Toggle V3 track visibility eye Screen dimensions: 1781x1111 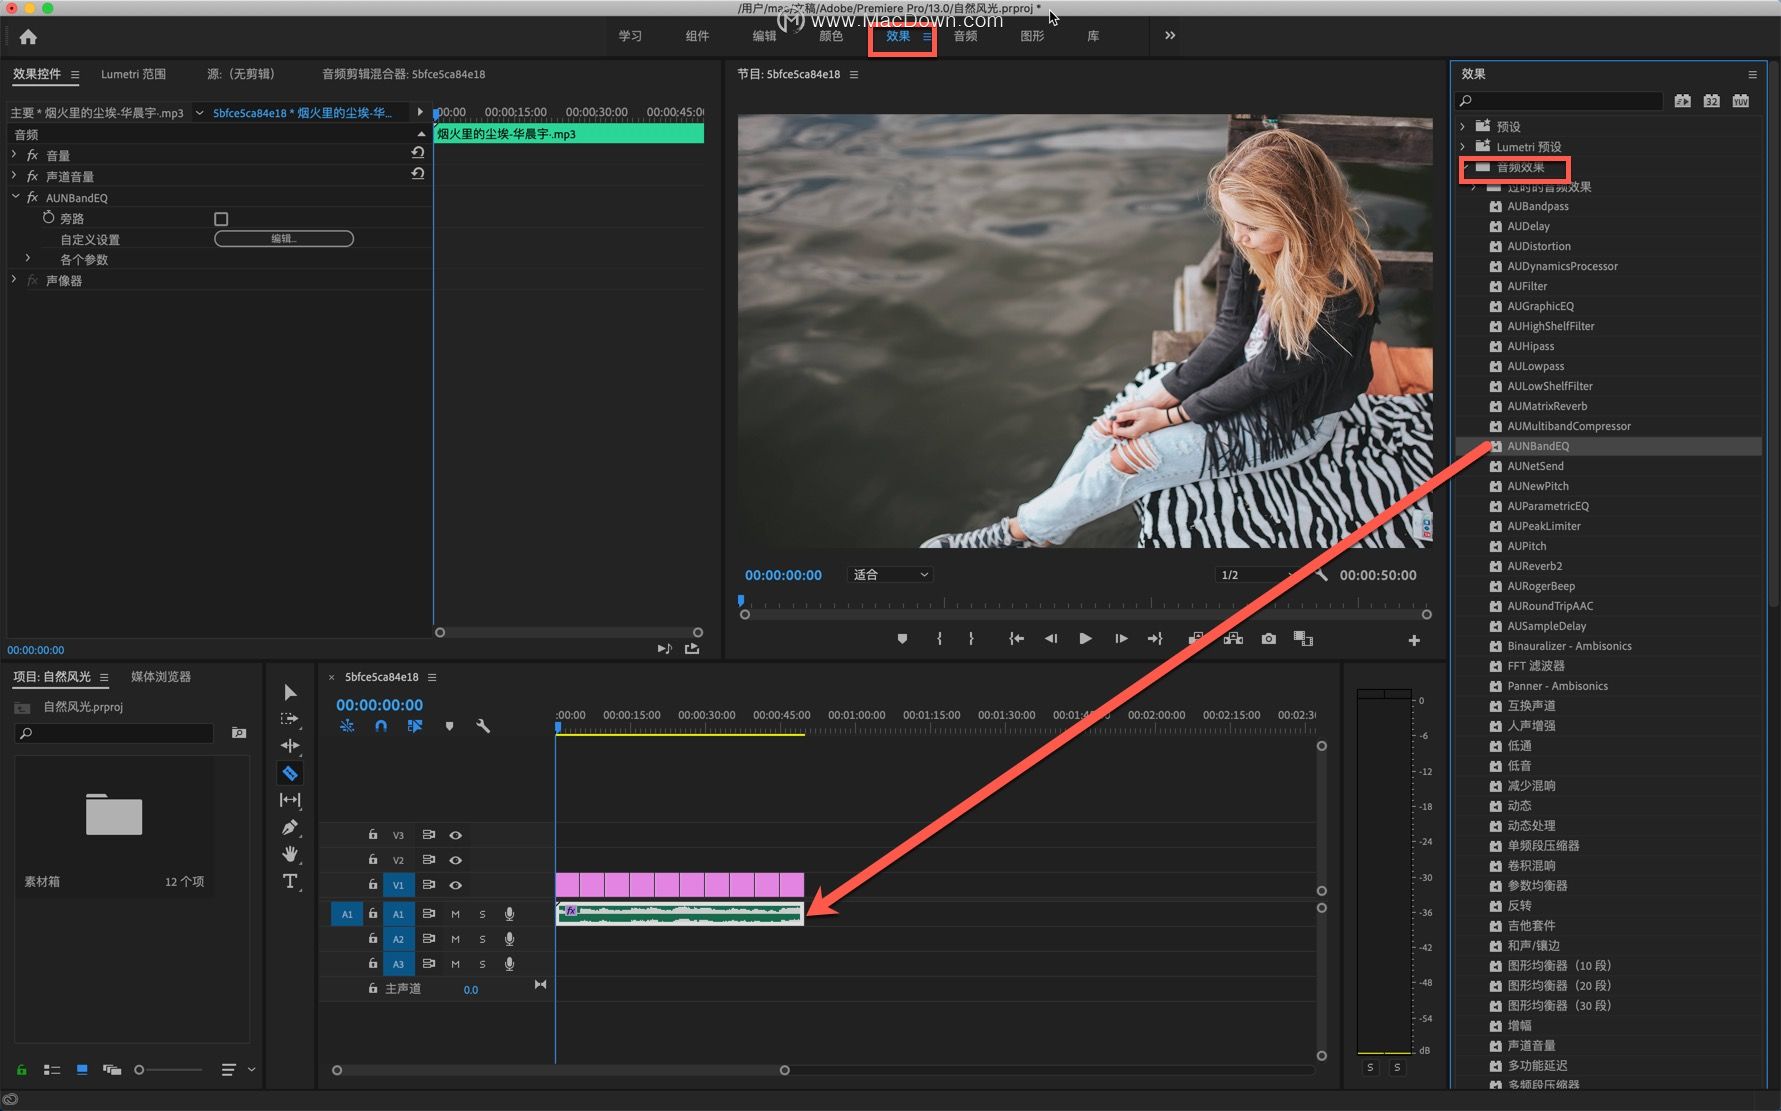(x=456, y=835)
